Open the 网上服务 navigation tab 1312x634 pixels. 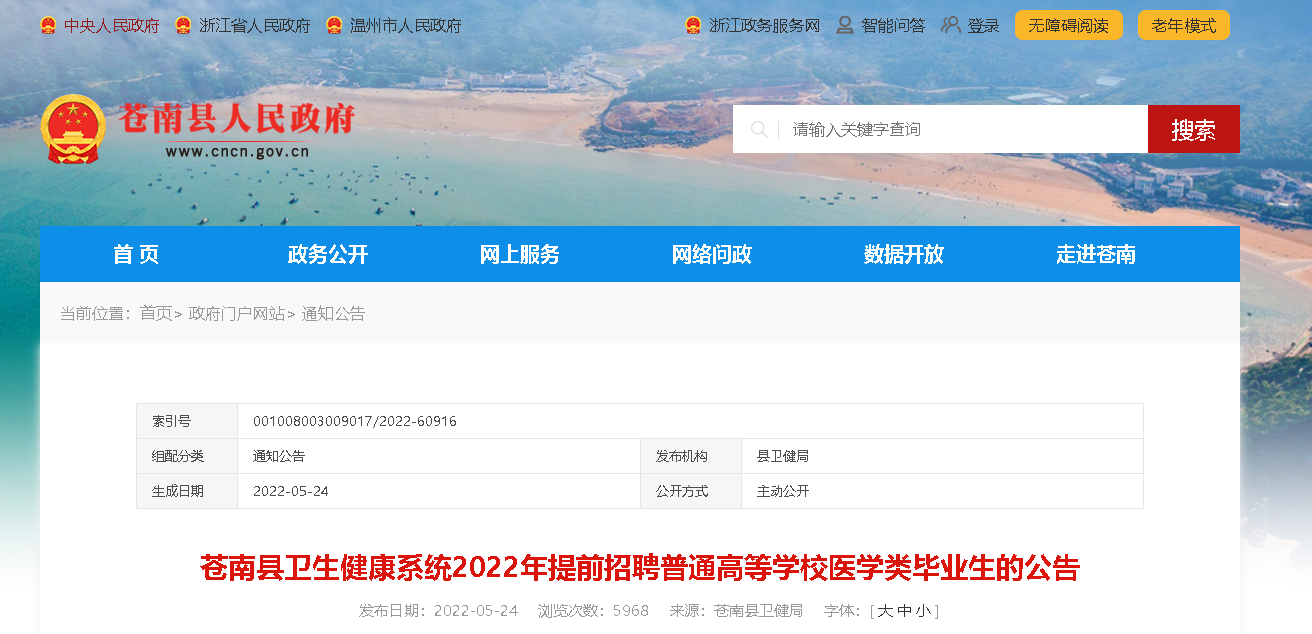[520, 254]
